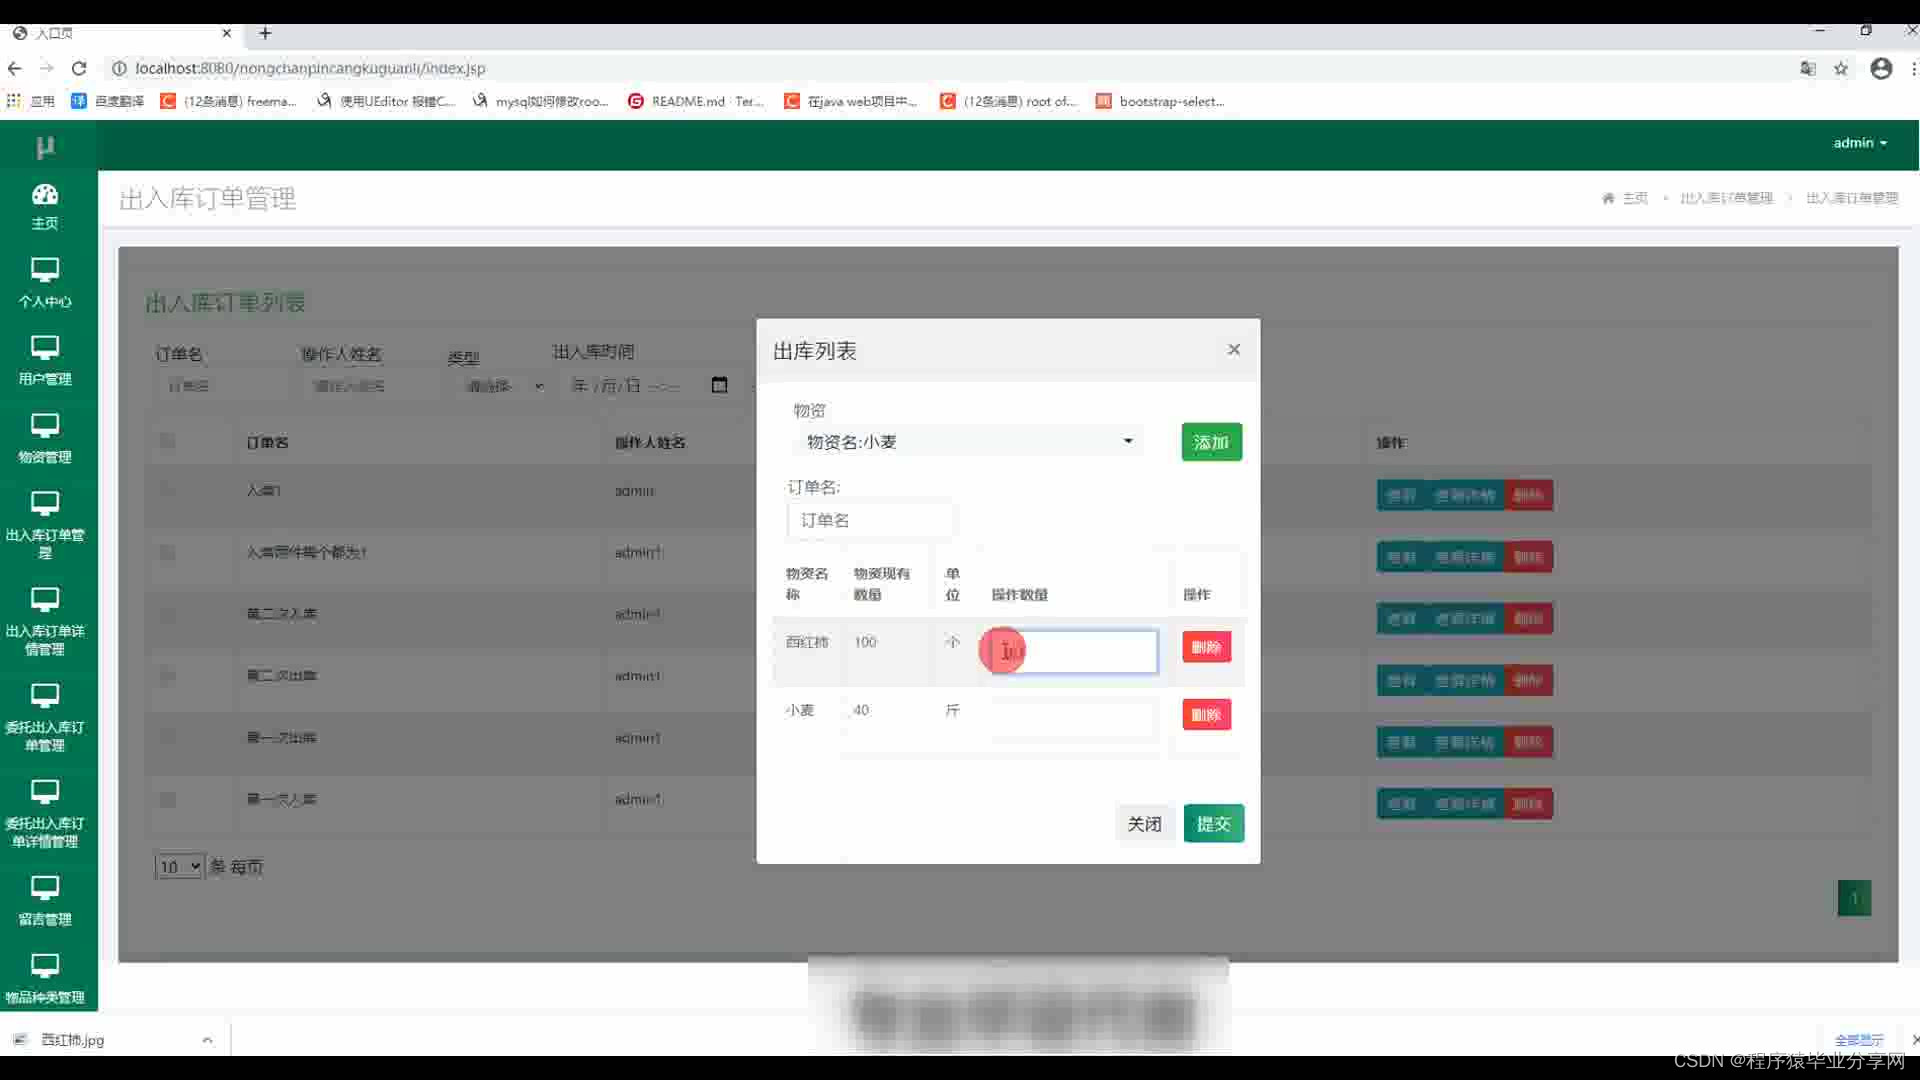This screenshot has width=1920, height=1080.
Task: Open 个人中心 monitor icon in sidebar
Action: tap(45, 270)
